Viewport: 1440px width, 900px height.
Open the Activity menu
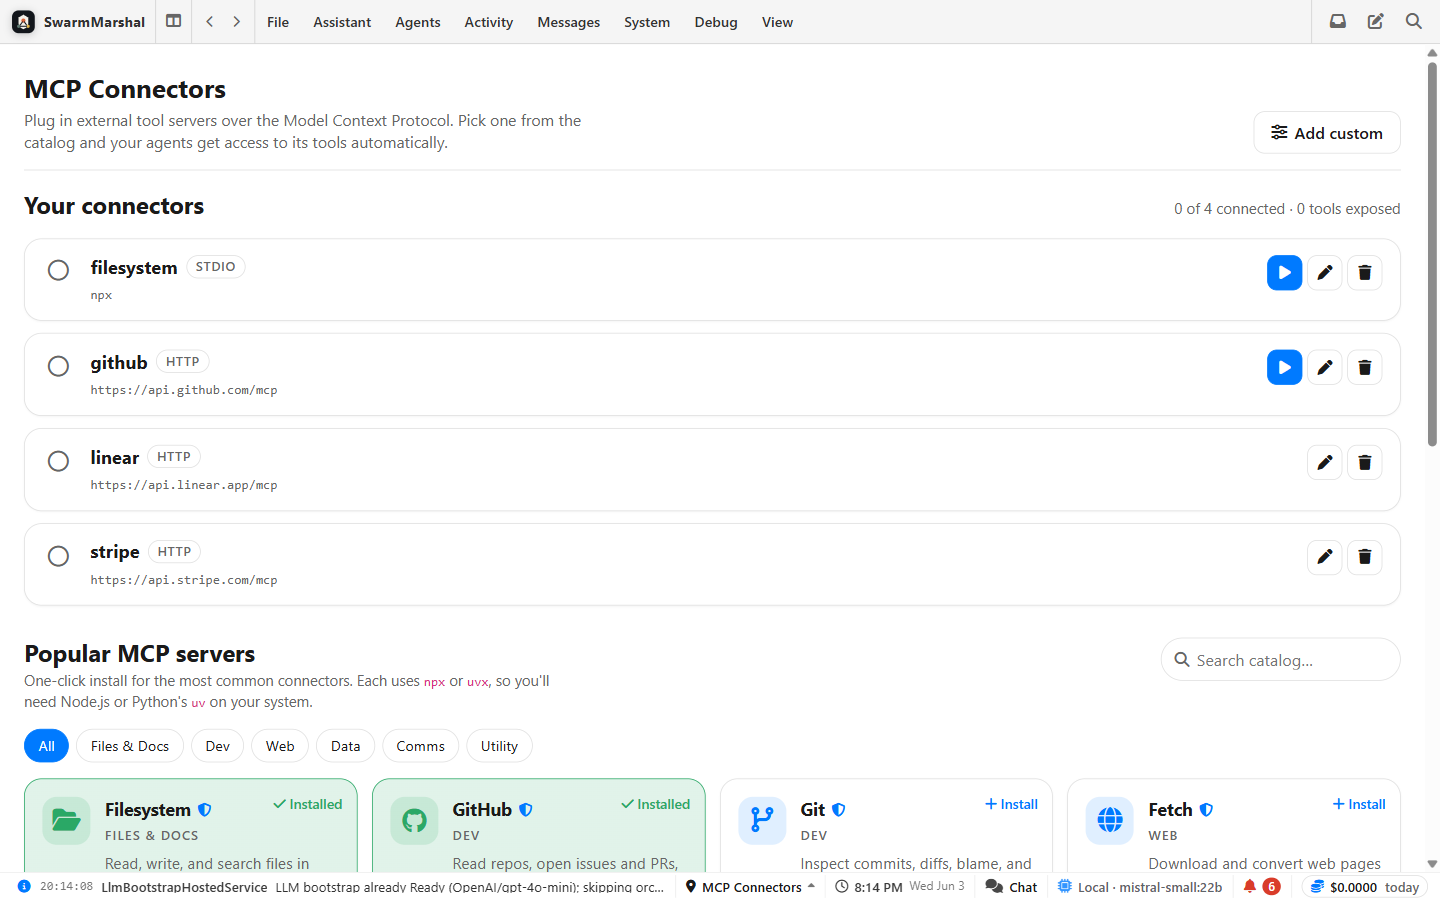pyautogui.click(x=489, y=22)
